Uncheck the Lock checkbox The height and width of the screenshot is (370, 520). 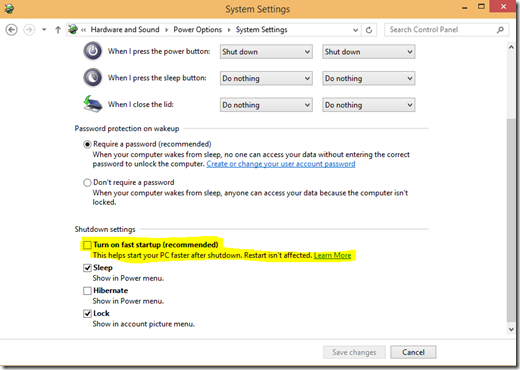pyautogui.click(x=87, y=314)
